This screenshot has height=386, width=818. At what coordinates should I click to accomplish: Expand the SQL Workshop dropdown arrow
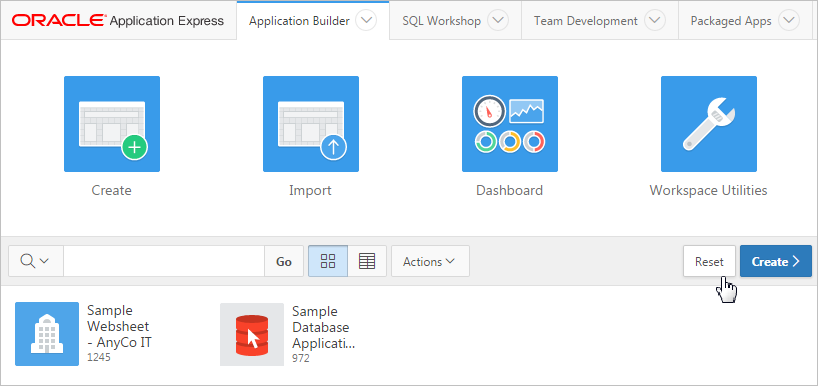pyautogui.click(x=498, y=21)
